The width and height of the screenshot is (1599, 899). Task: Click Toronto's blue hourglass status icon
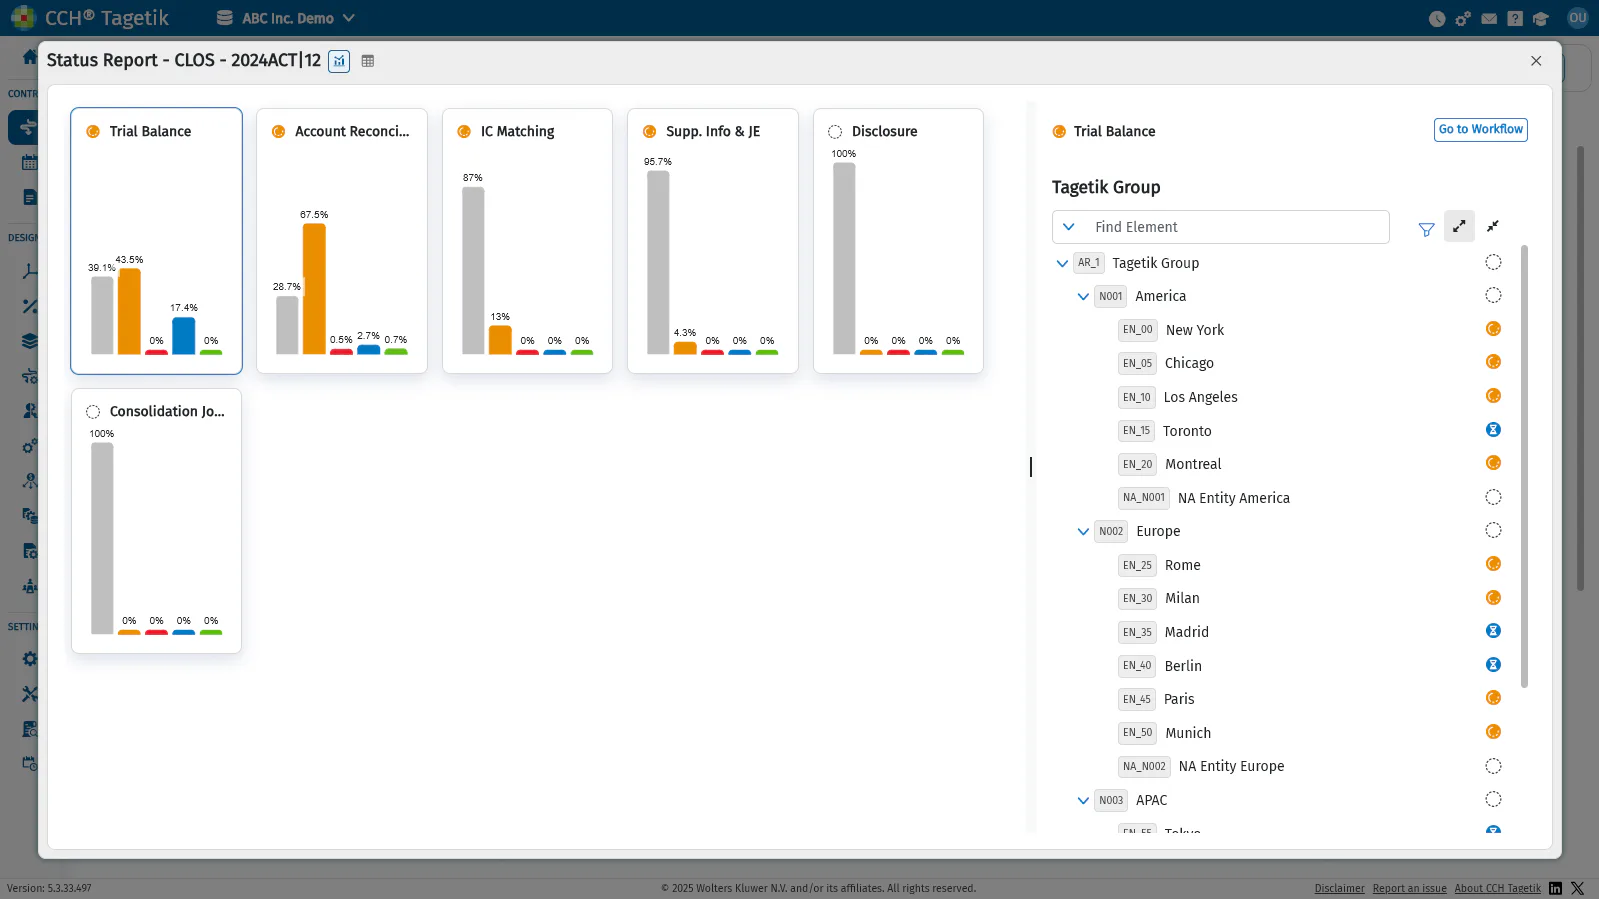pyautogui.click(x=1493, y=430)
